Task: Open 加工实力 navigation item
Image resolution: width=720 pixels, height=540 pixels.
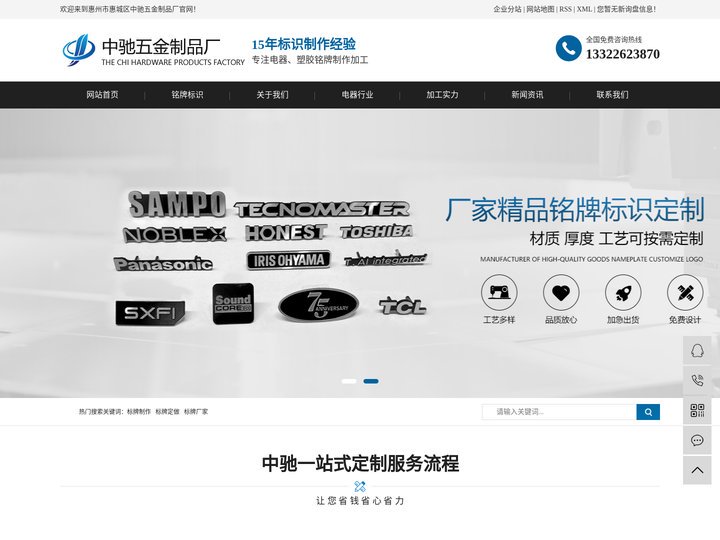Action: pos(442,95)
